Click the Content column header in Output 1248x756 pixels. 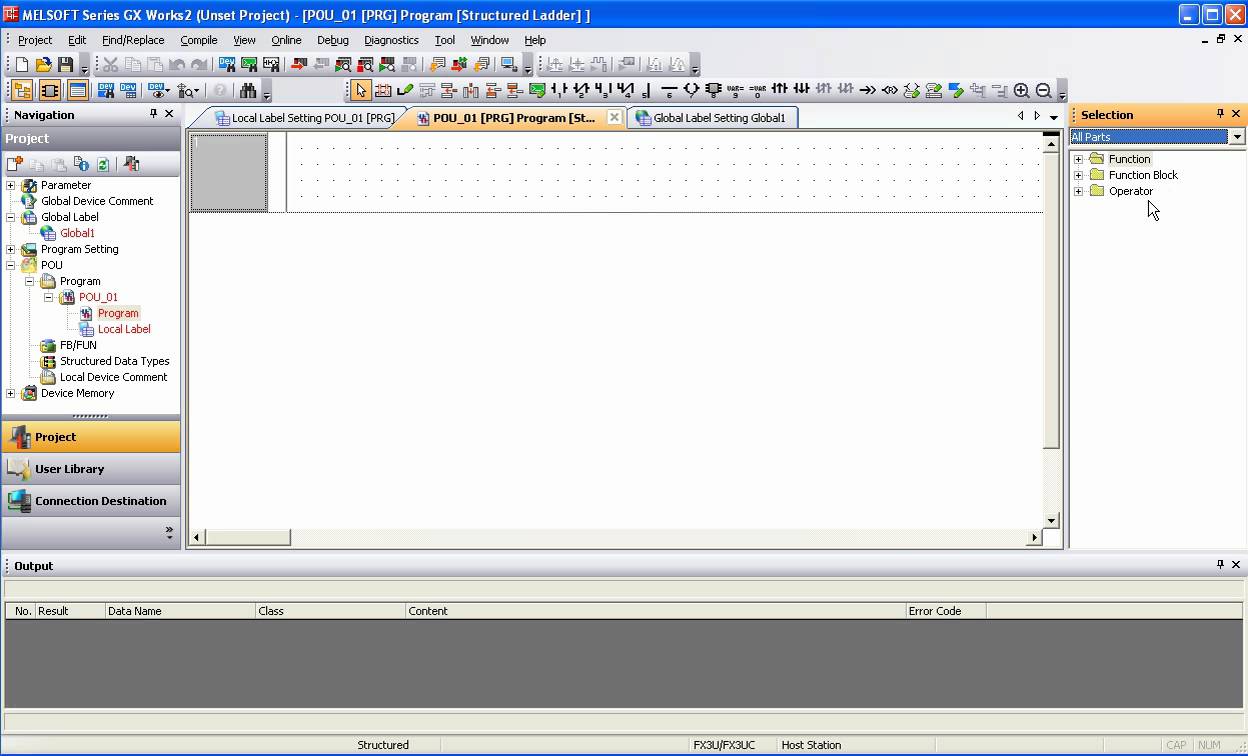(655, 611)
